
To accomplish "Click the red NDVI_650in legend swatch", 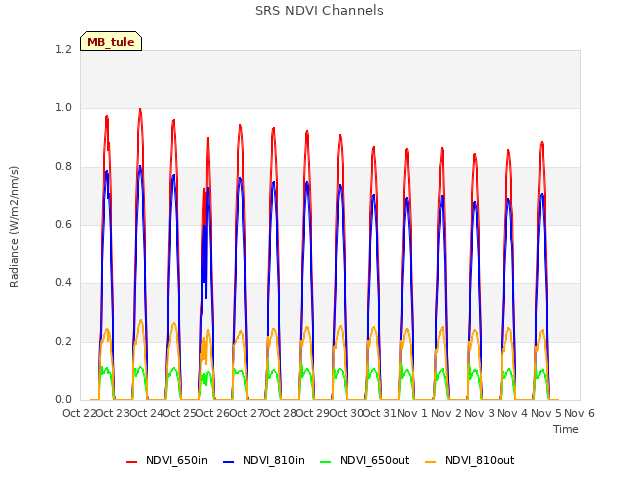I will pos(131,461).
